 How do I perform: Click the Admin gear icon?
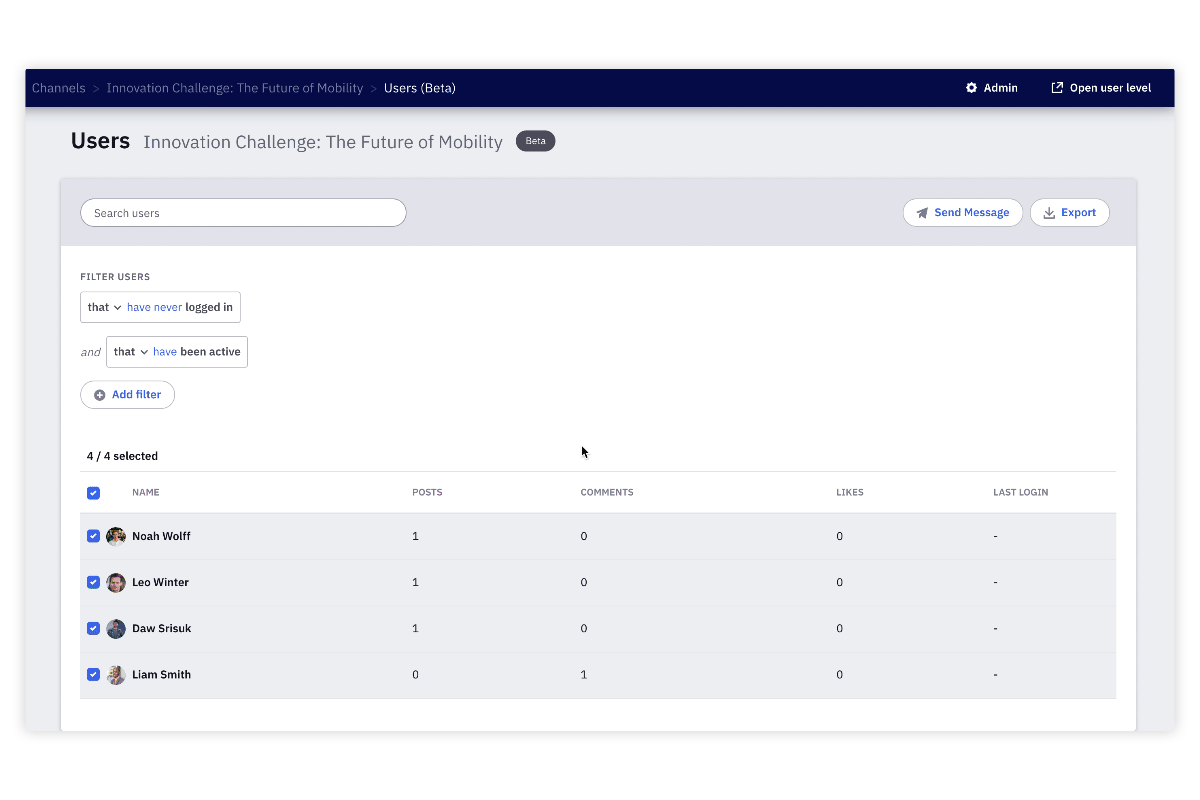tap(971, 88)
